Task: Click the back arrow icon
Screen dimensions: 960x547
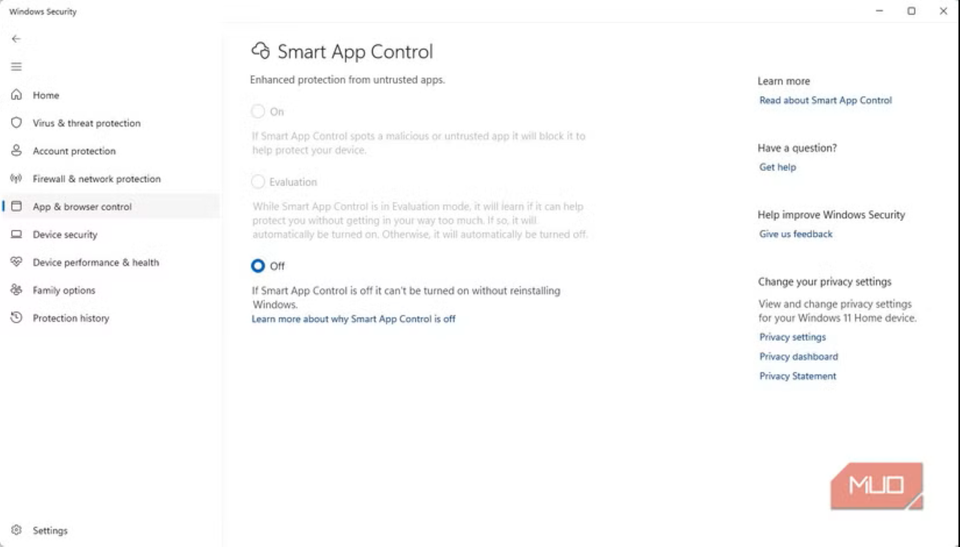Action: (16, 39)
